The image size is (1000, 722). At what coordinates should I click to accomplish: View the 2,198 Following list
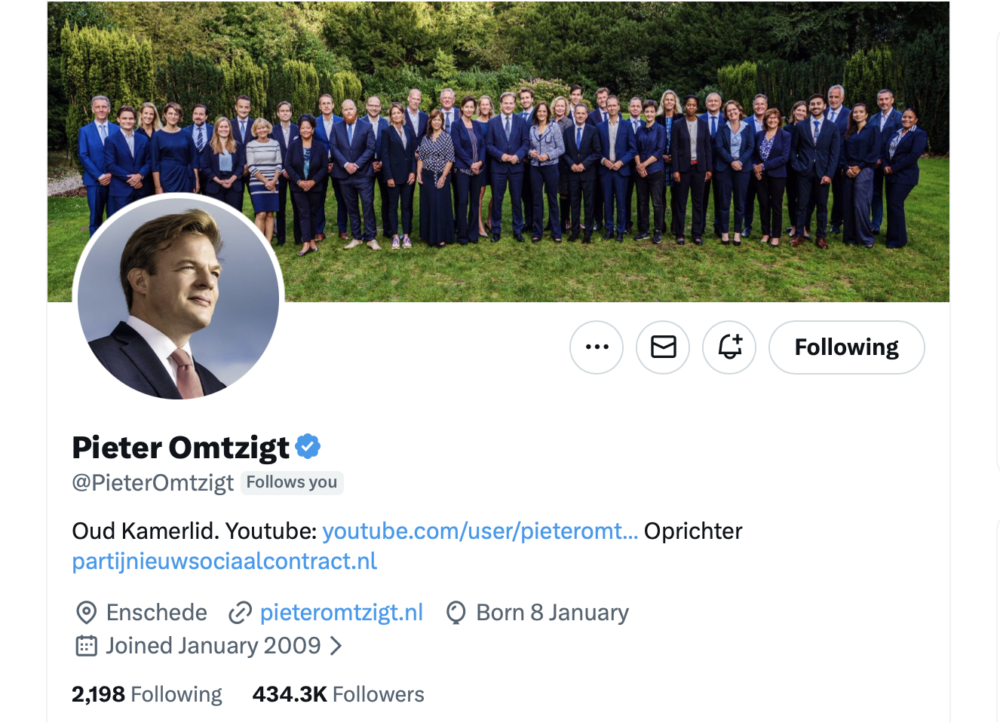coord(147,694)
